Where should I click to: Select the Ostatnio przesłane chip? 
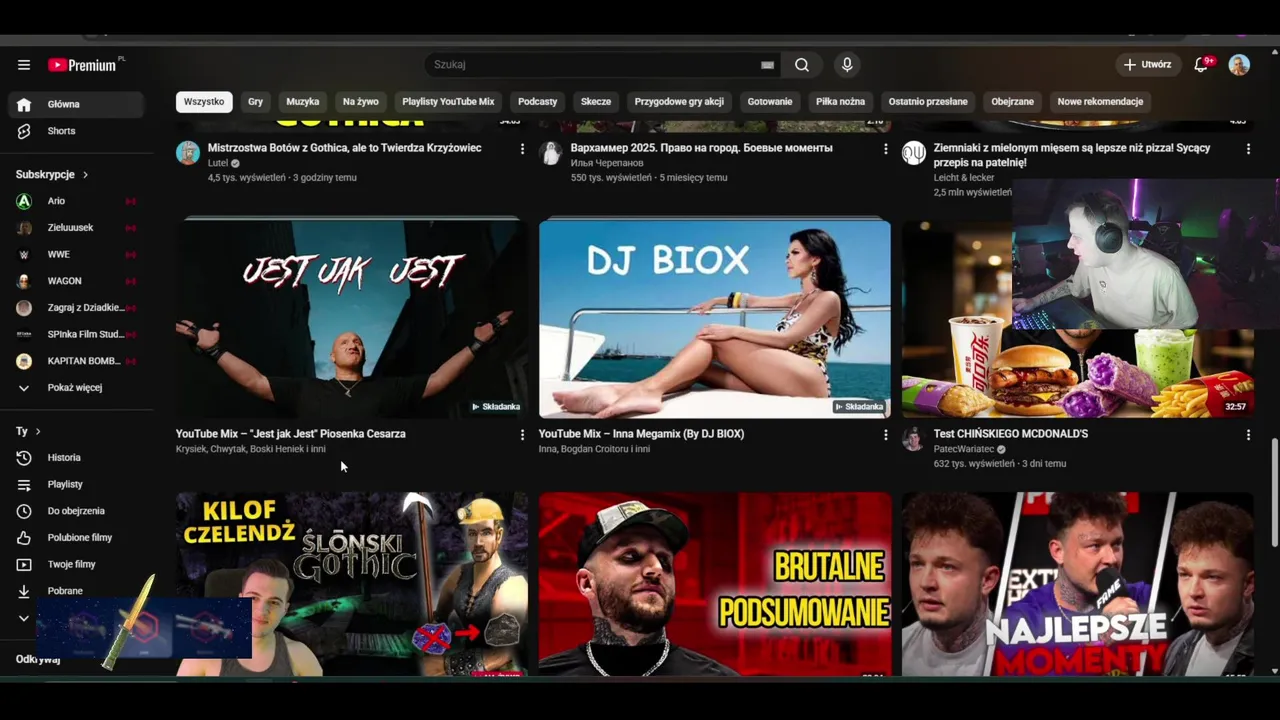click(x=928, y=102)
